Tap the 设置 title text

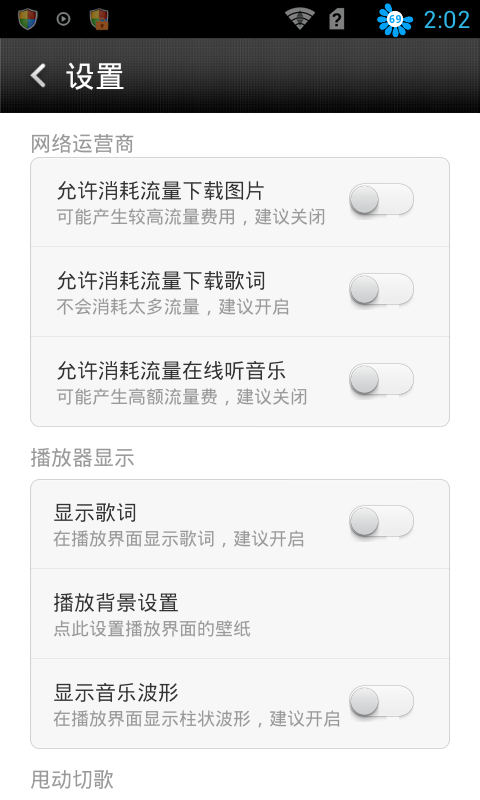(x=95, y=77)
